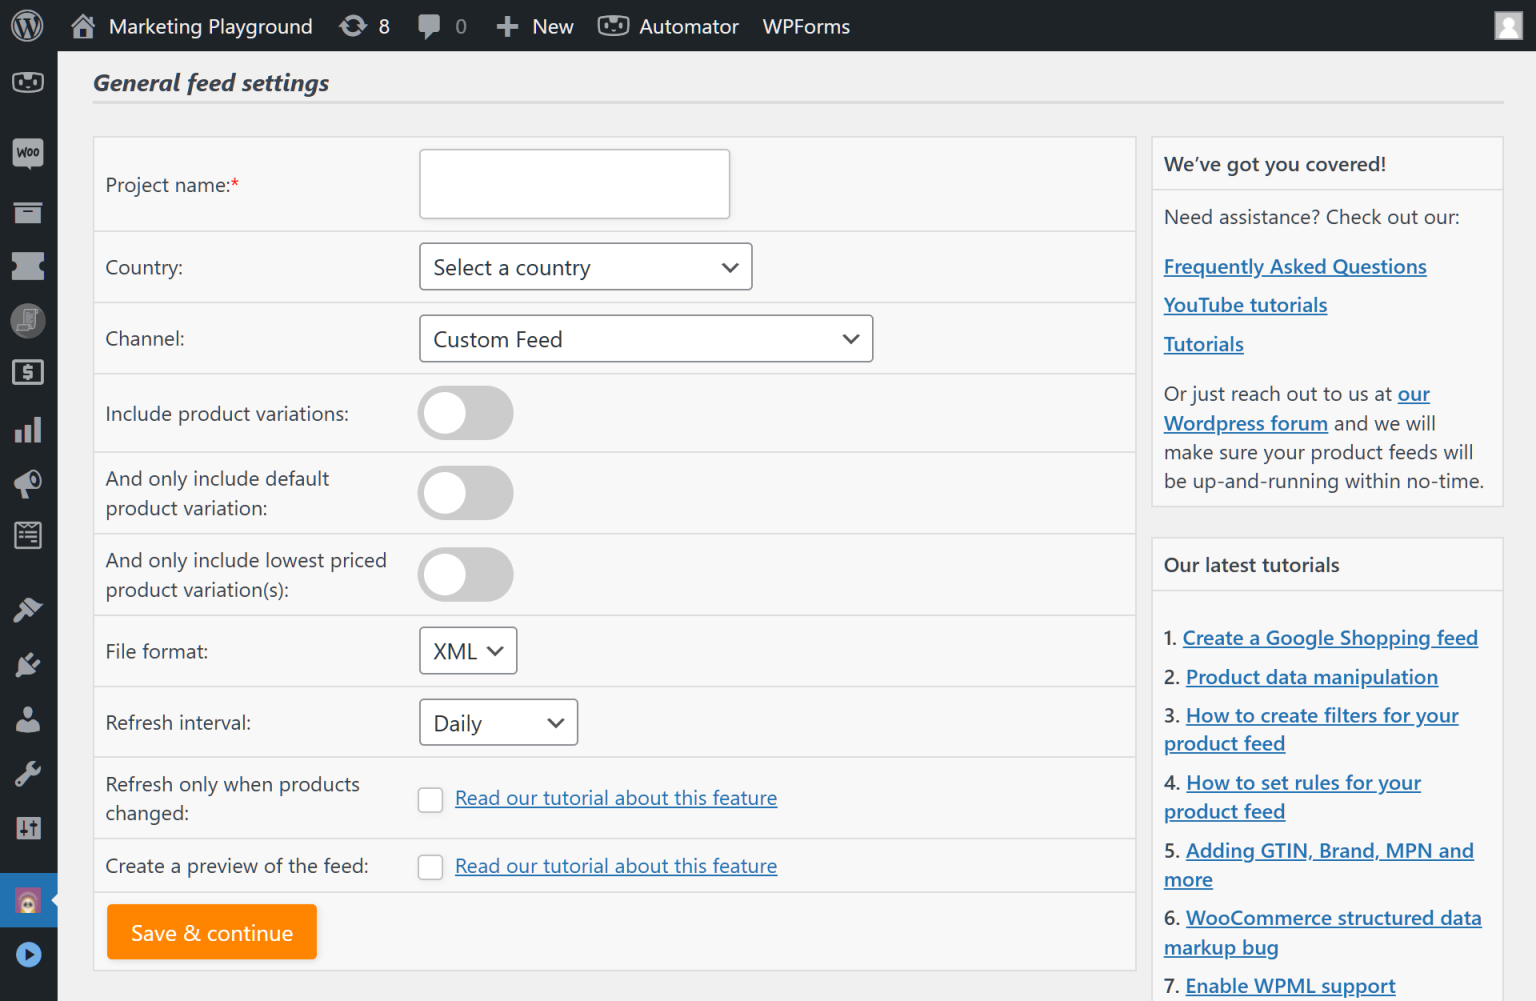Open the WooCommerce sidebar icon
The image size is (1536, 1001).
tap(27, 153)
